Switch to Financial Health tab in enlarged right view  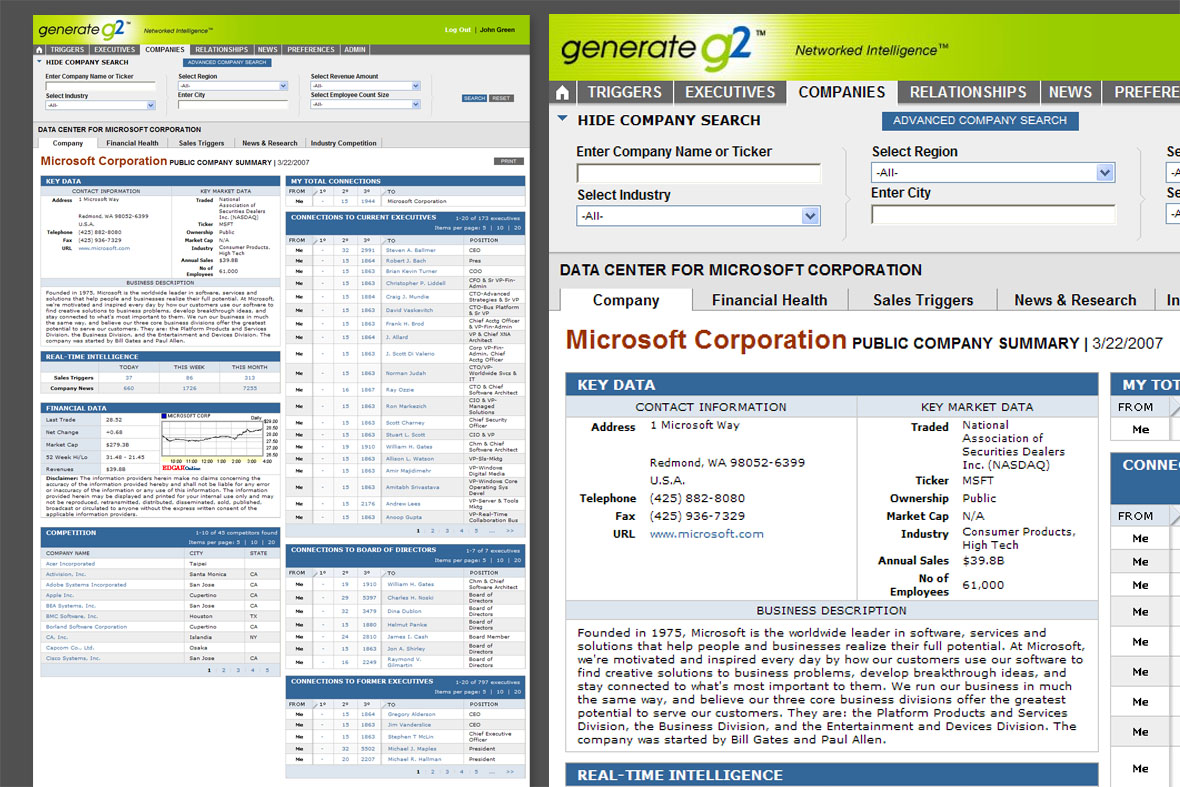pyautogui.click(x=769, y=300)
